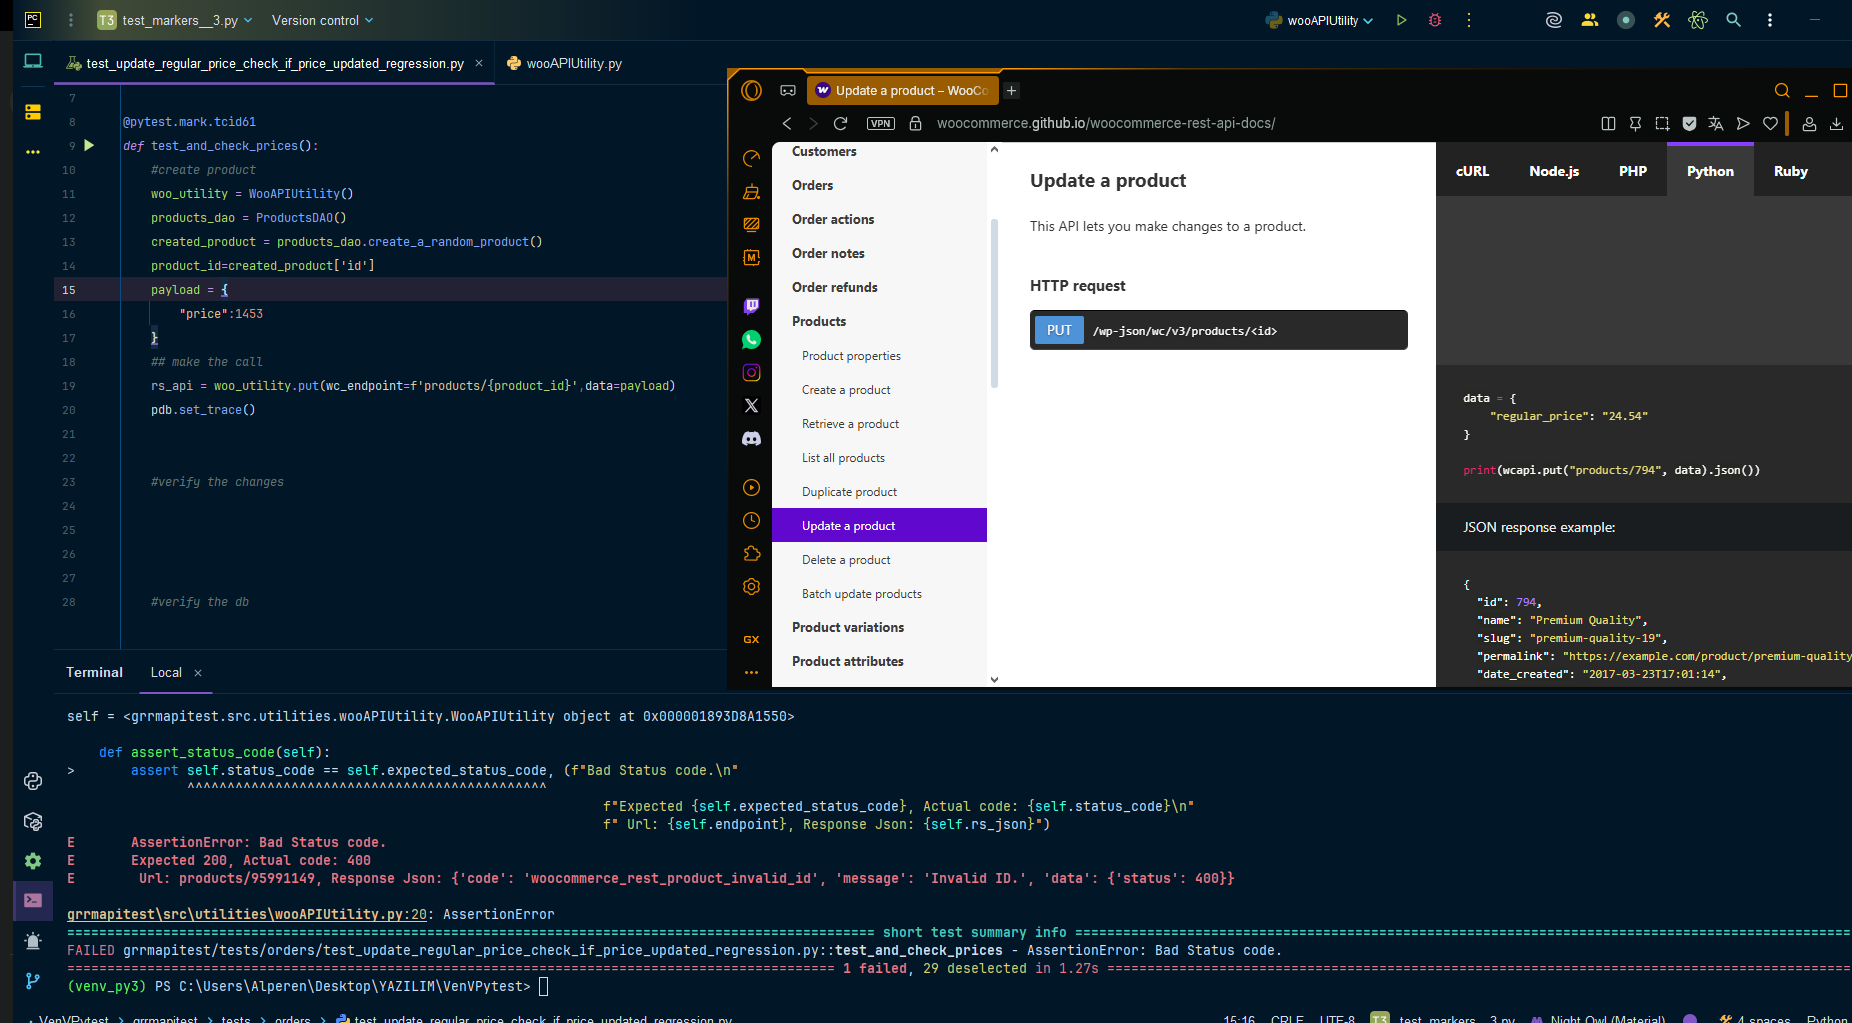Go back in the Opera browser
1852x1023 pixels.
coord(787,123)
